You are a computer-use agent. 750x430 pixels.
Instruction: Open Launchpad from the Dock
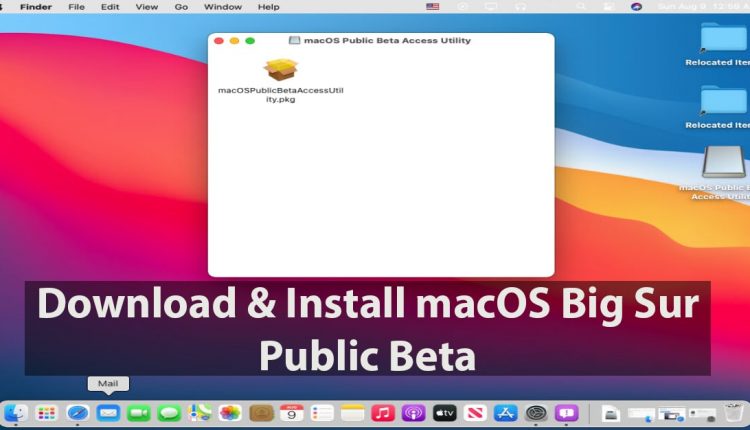click(46, 413)
